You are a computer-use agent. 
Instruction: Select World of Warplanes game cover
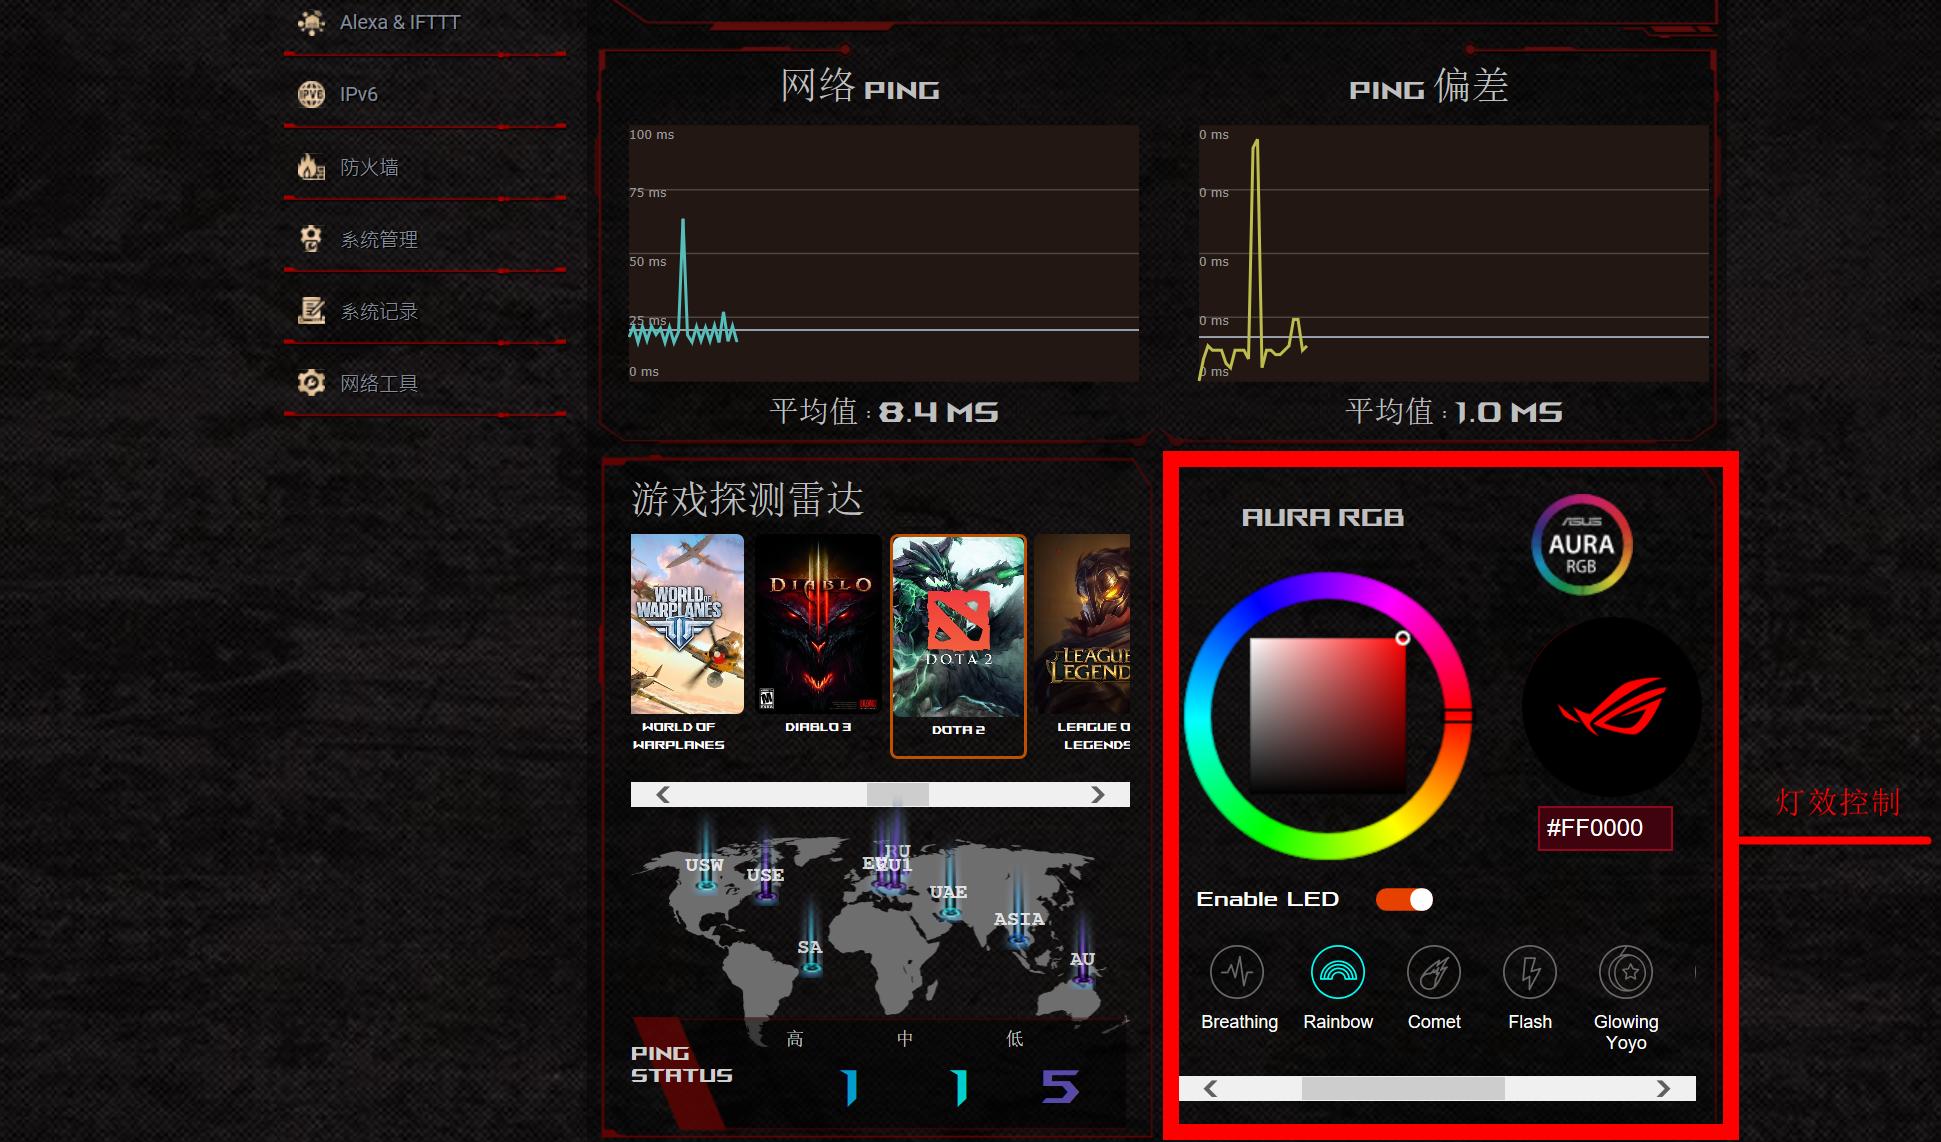click(687, 624)
